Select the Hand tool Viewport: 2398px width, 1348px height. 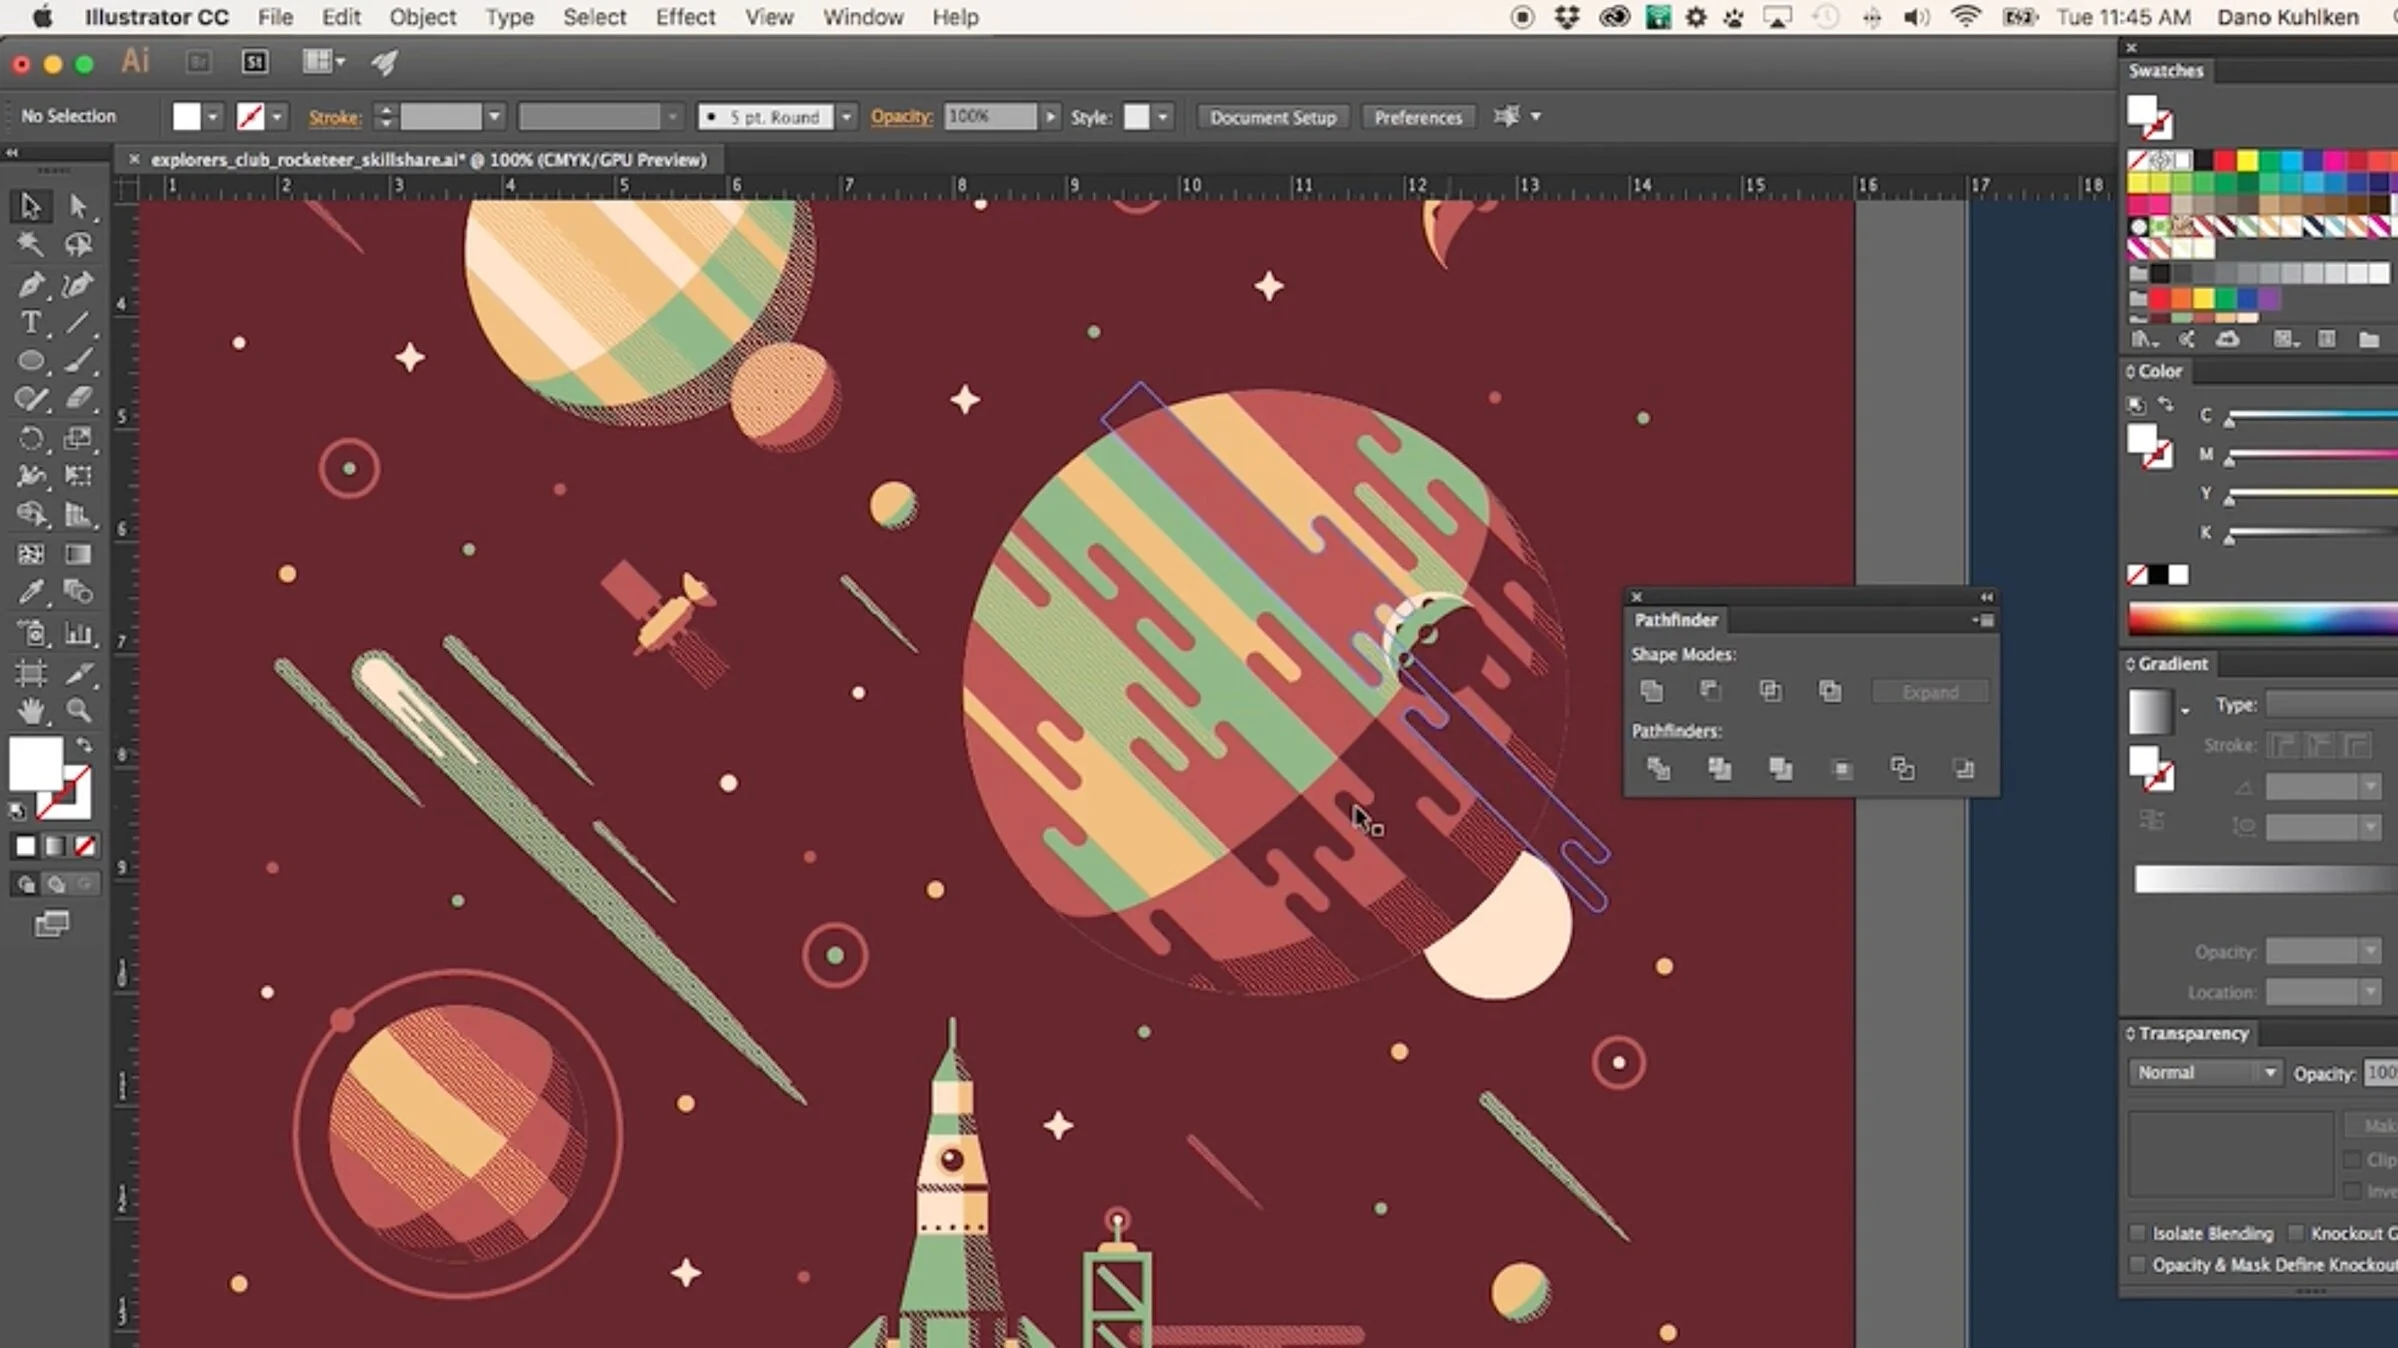point(30,711)
